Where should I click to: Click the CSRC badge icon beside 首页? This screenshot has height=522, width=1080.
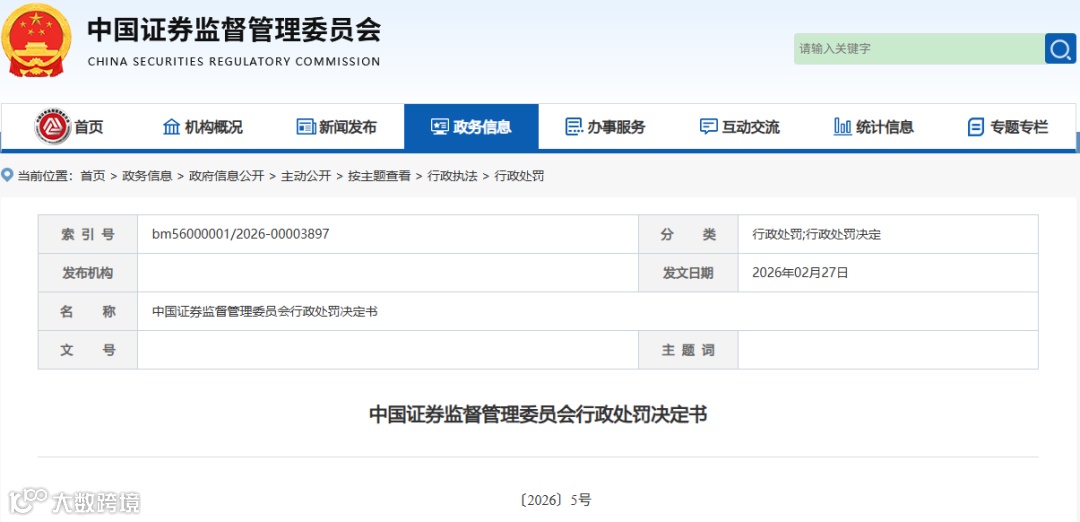coord(53,127)
